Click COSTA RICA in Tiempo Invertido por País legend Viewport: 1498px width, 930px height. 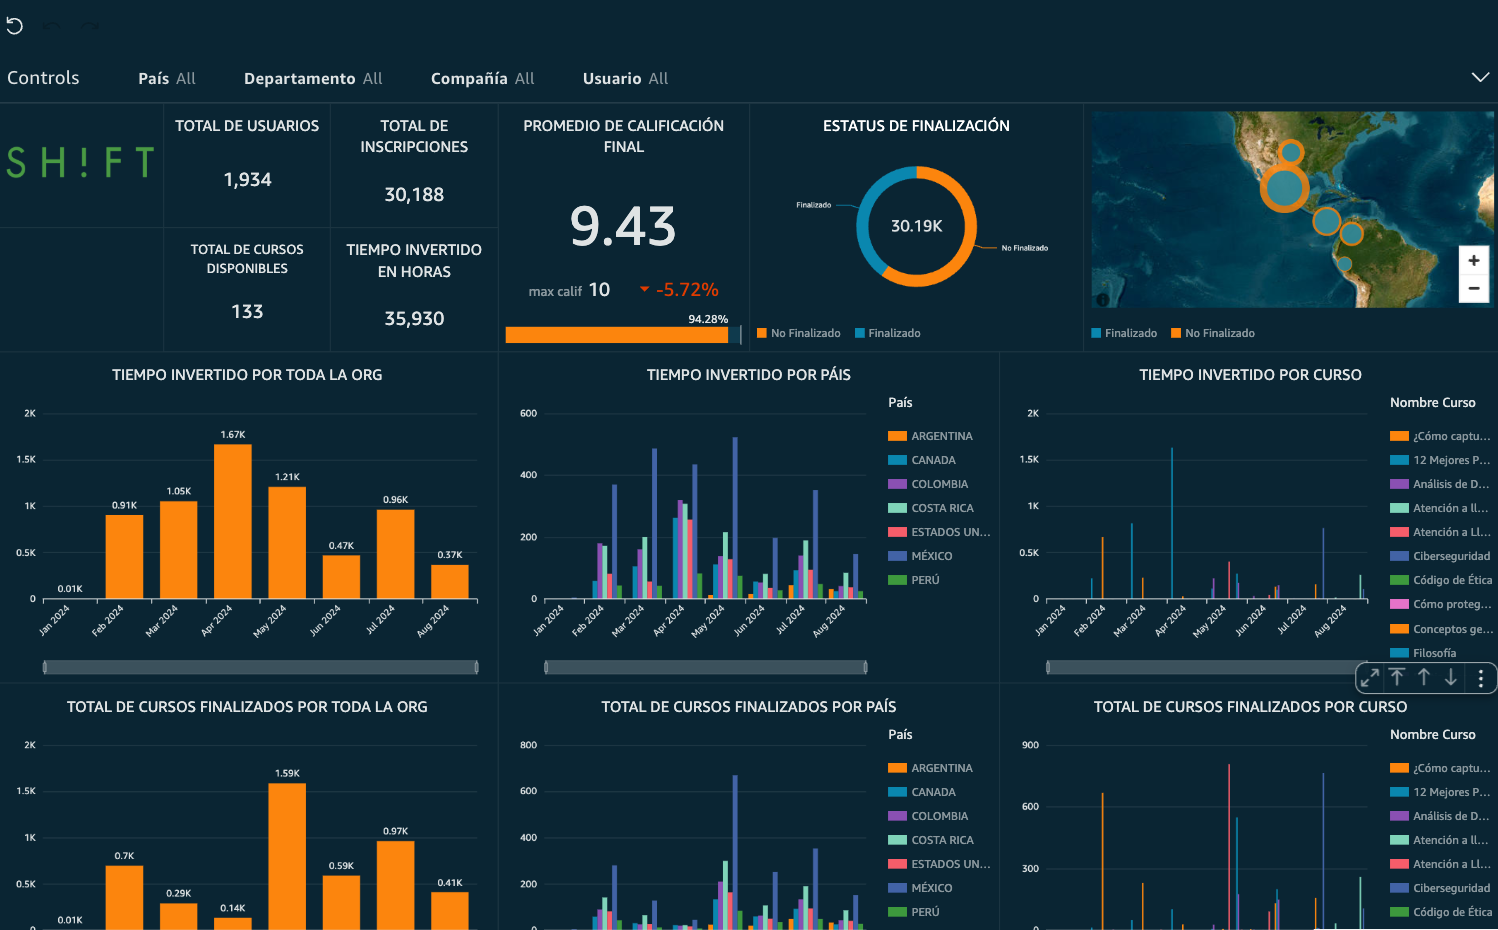coord(931,508)
